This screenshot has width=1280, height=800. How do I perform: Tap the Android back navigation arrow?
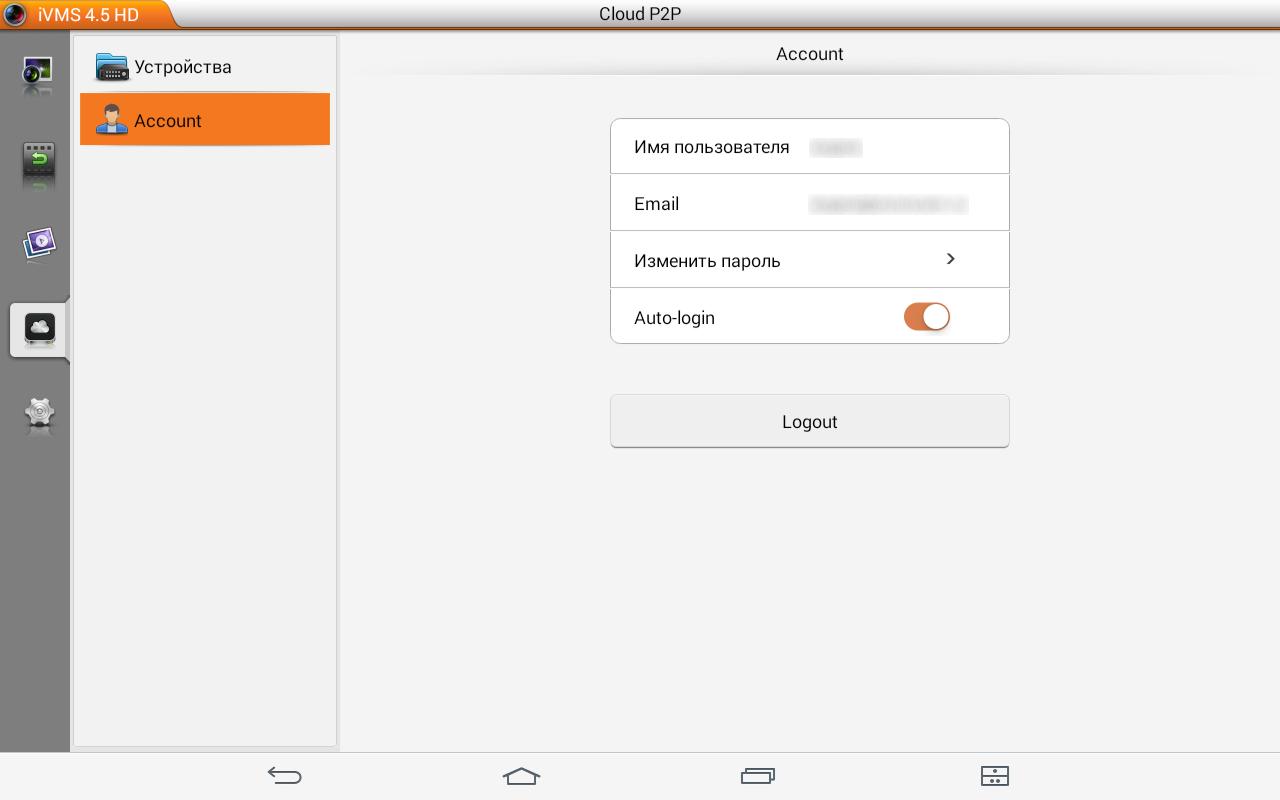[285, 776]
